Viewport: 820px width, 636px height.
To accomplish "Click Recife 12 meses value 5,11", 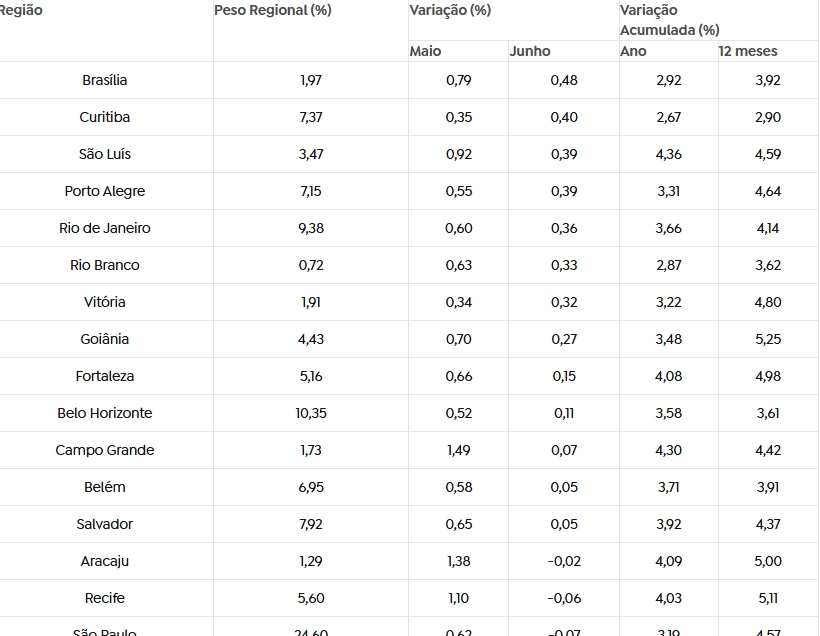I will click(x=768, y=598).
